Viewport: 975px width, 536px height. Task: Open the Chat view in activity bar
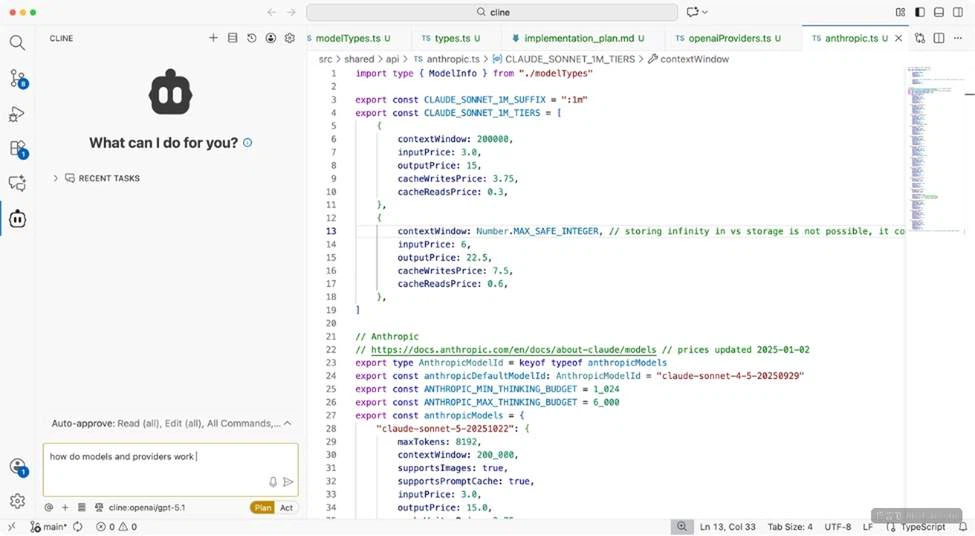point(17,183)
